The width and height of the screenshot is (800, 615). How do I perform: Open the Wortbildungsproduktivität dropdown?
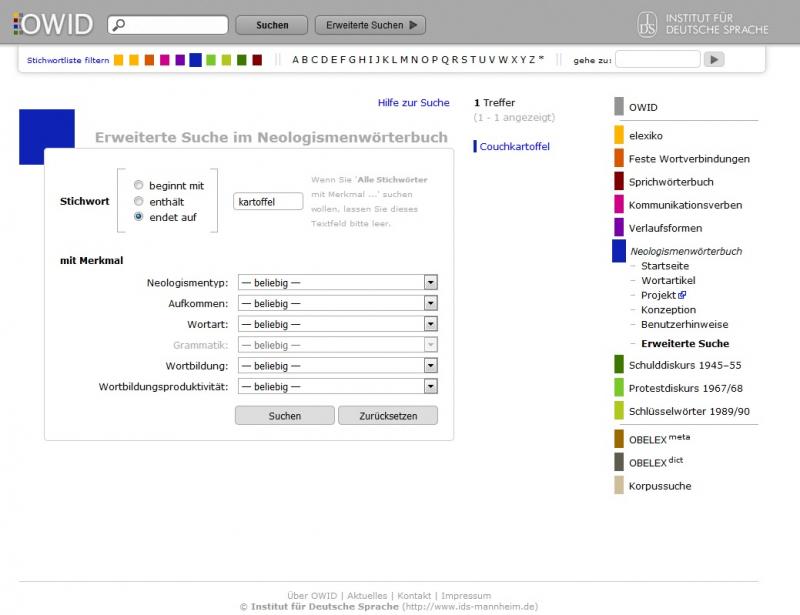338,387
